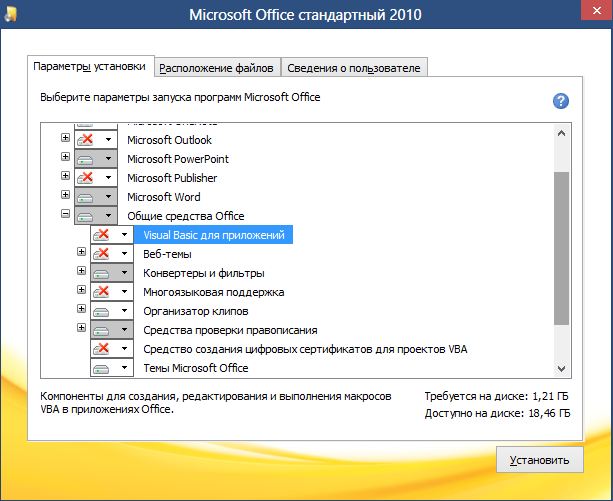Collapse the Общие средства Office node

coord(65,213)
